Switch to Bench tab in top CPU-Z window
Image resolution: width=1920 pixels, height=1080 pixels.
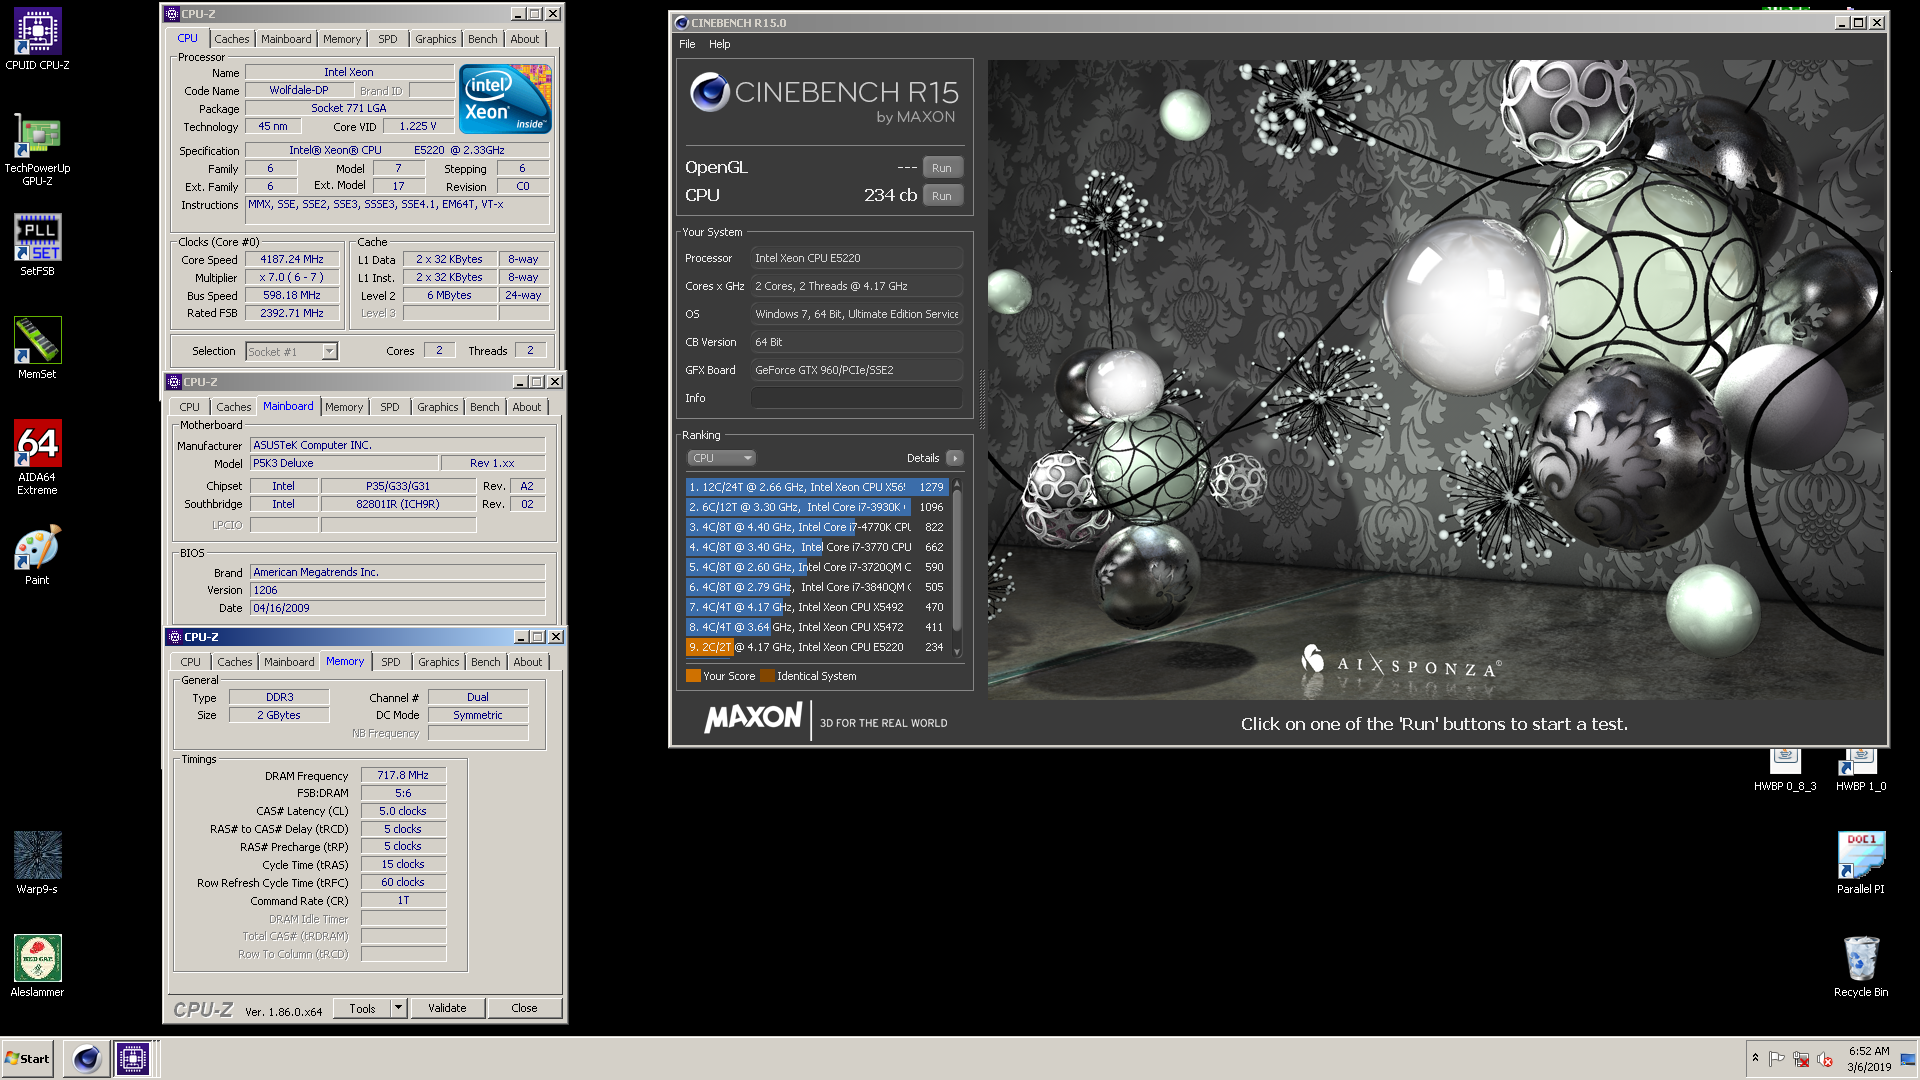(x=483, y=39)
